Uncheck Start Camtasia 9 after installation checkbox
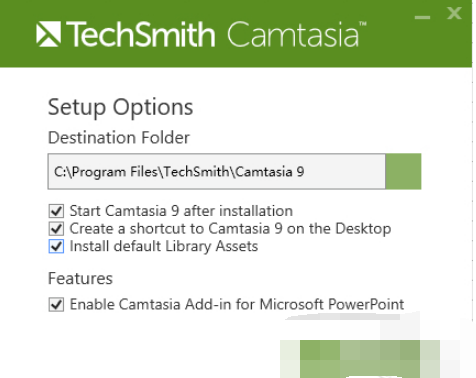The image size is (476, 378). point(56,211)
